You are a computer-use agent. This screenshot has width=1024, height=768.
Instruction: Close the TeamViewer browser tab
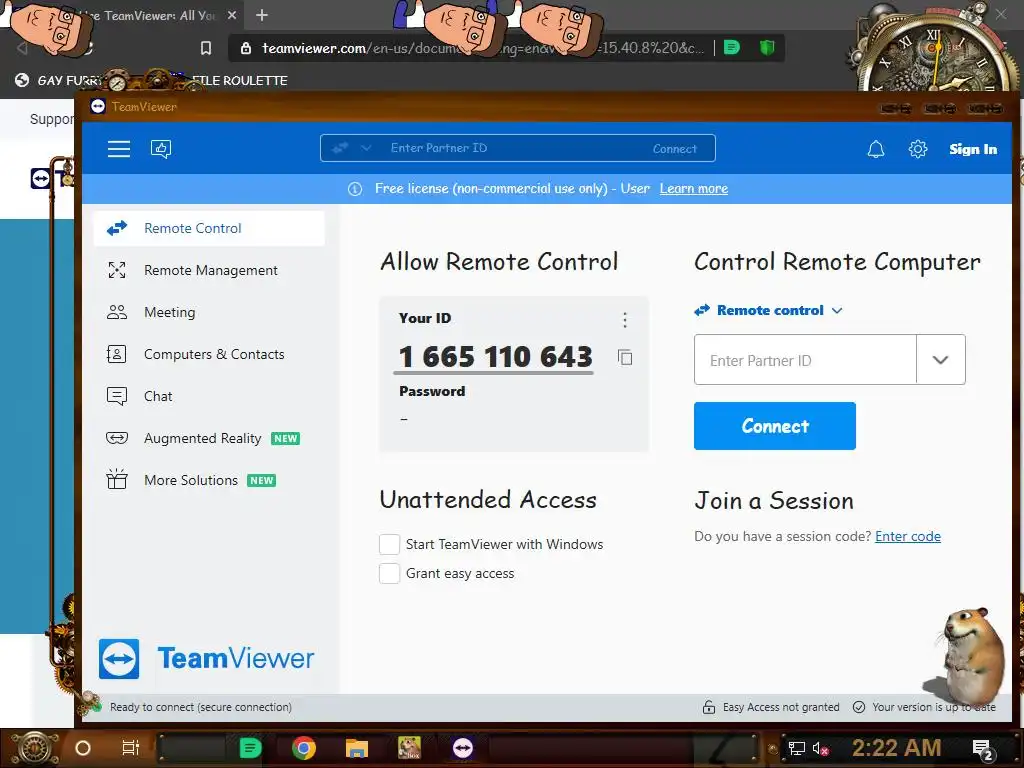point(232,15)
